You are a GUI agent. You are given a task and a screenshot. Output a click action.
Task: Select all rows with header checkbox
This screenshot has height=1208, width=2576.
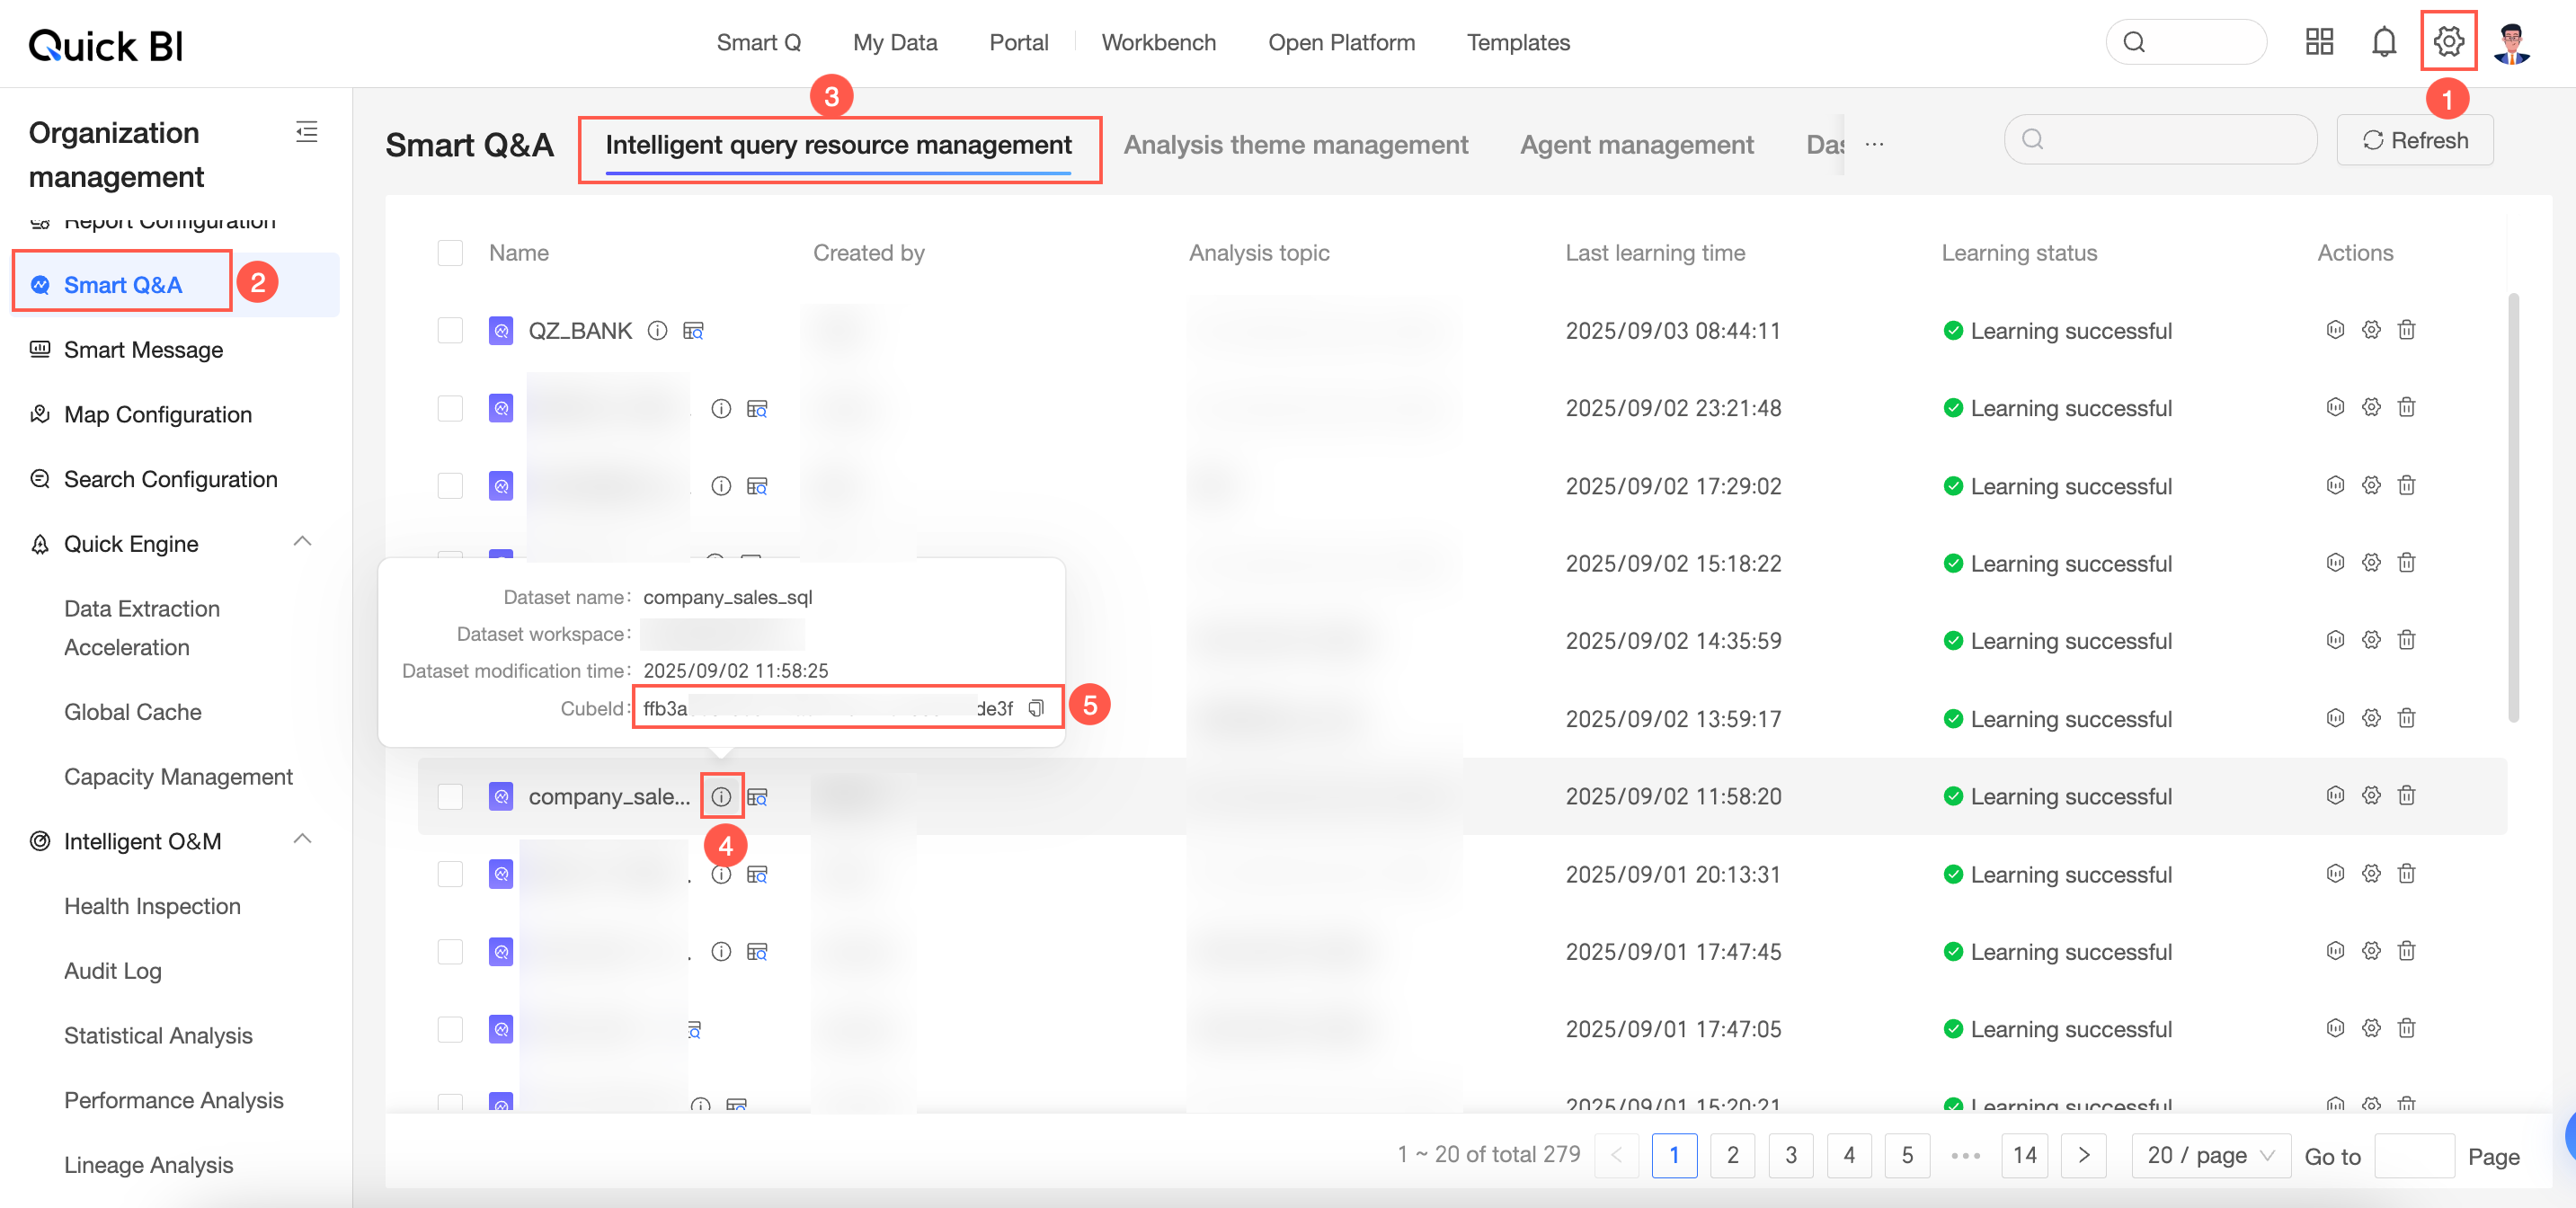pyautogui.click(x=450, y=253)
